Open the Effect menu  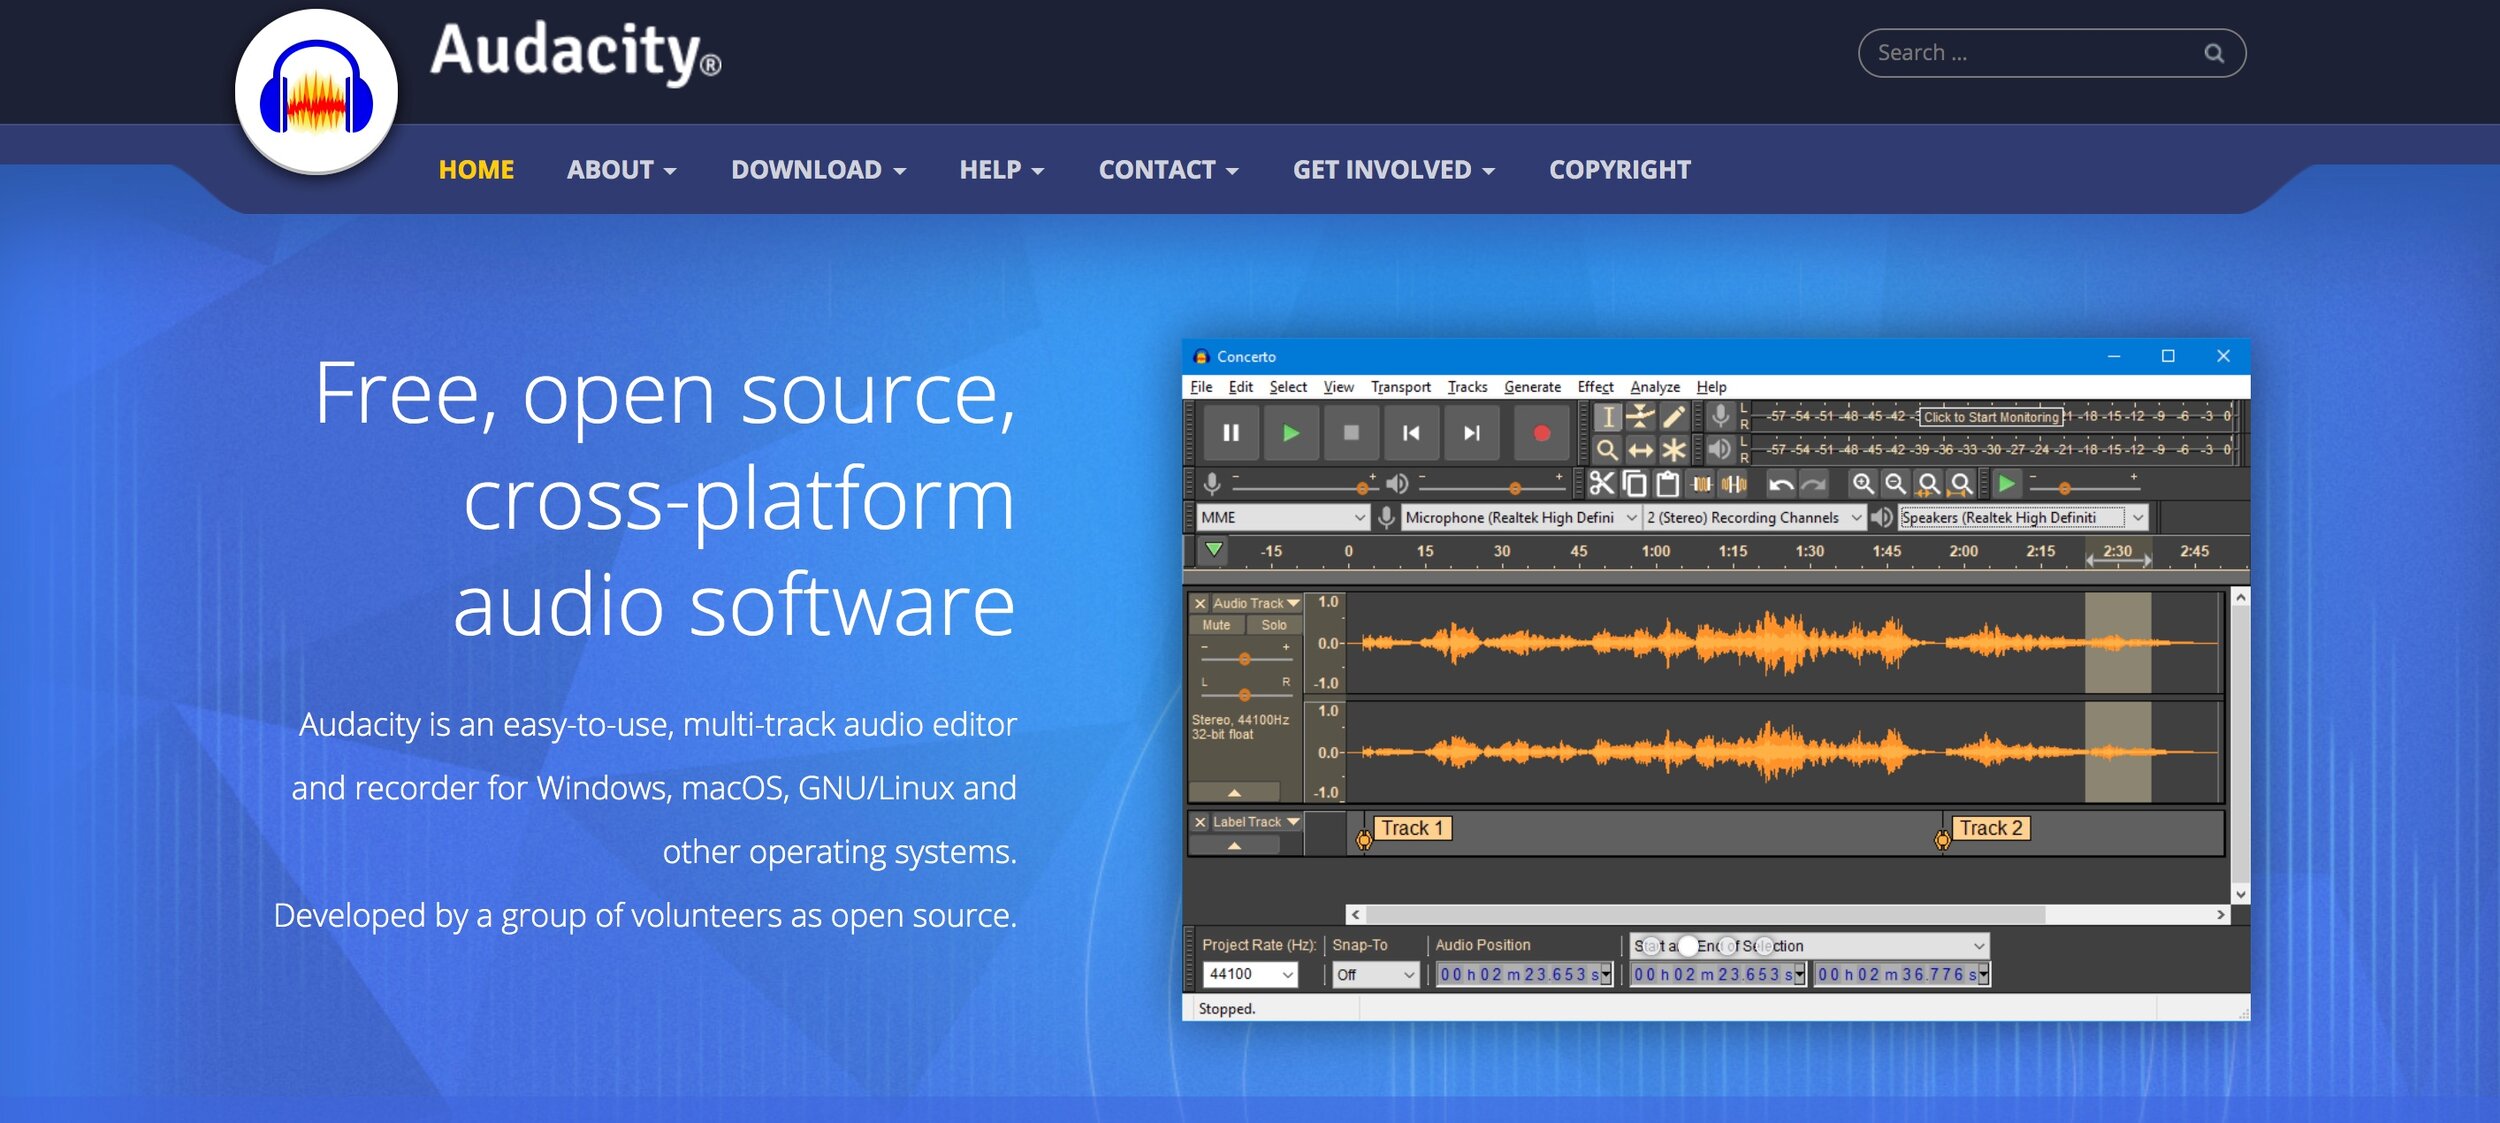1595,387
